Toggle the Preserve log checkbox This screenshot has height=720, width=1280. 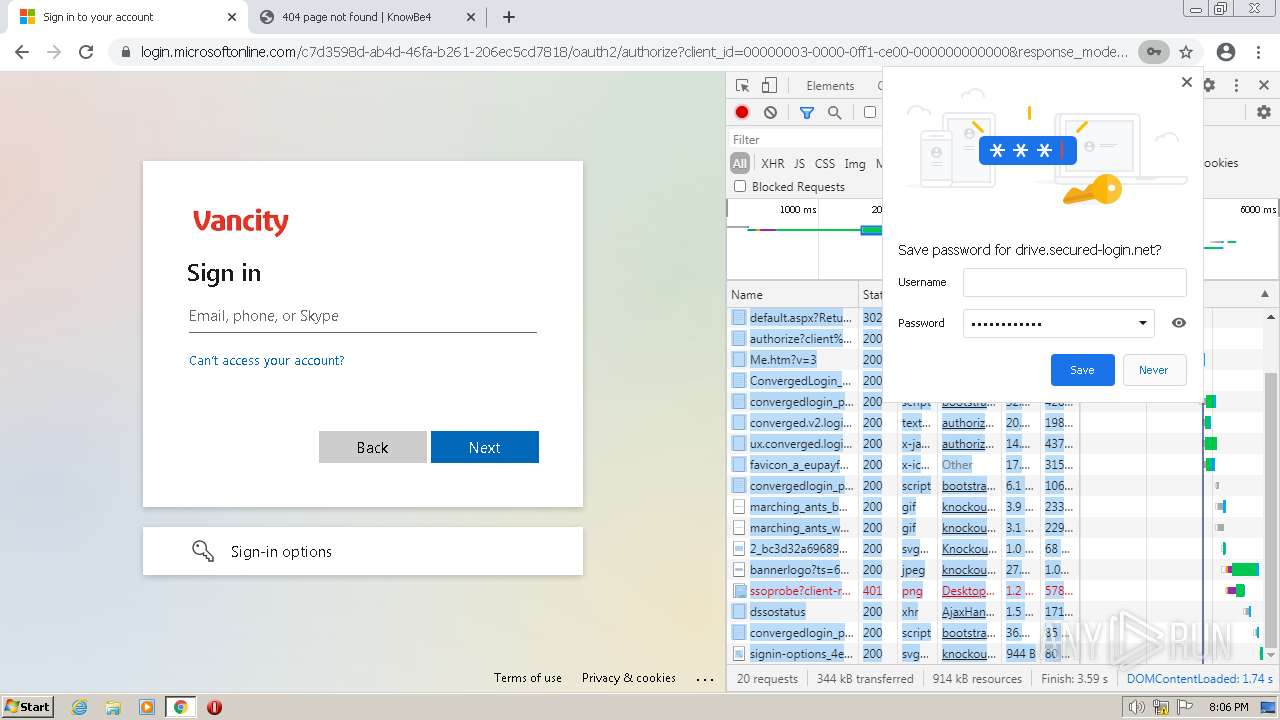[870, 113]
